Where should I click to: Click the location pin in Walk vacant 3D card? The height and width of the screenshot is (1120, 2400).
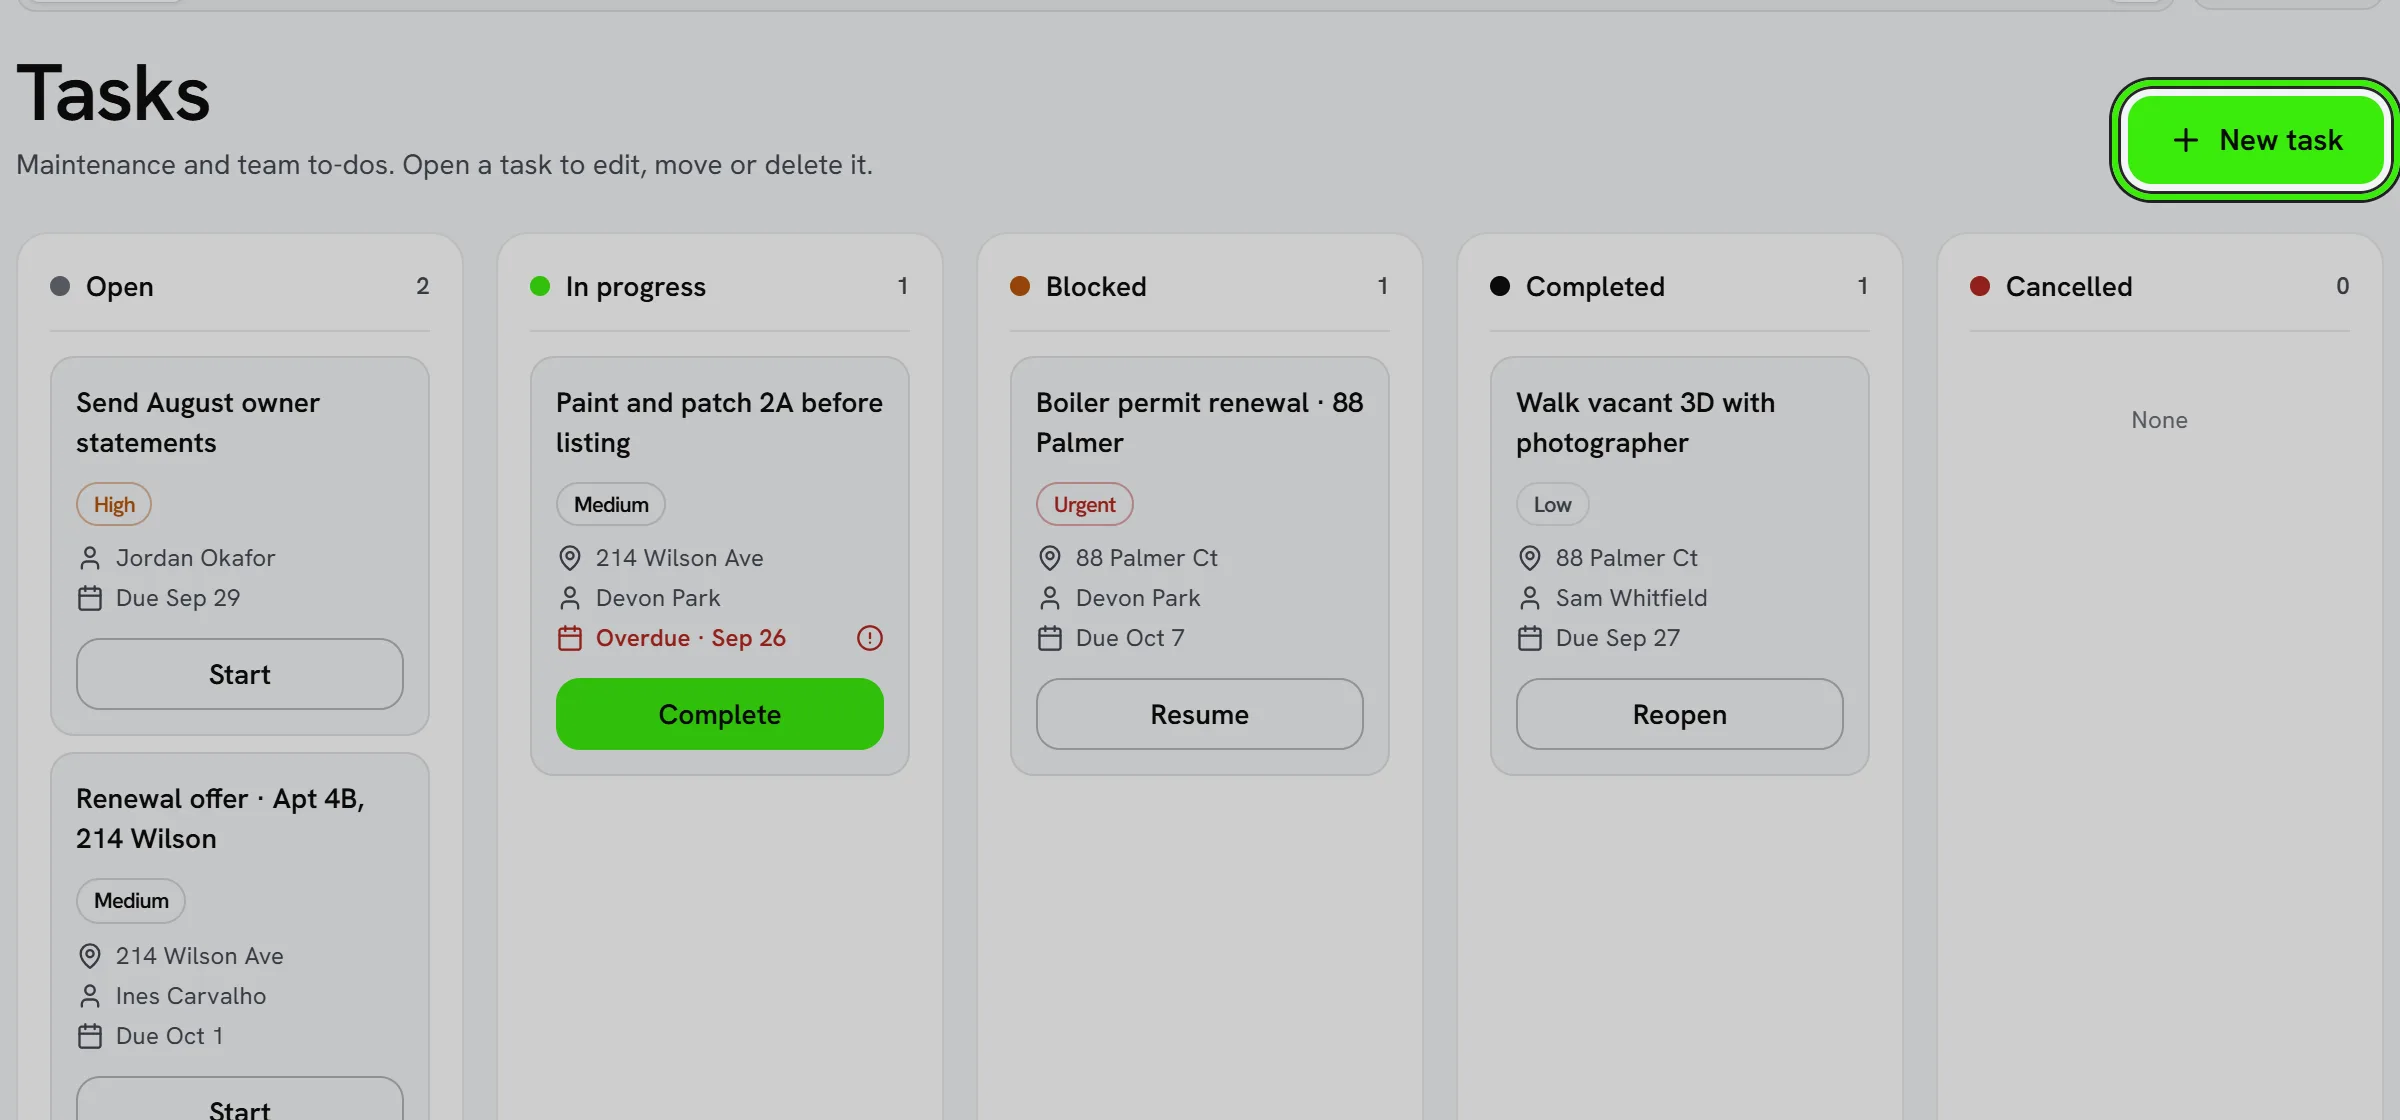1530,558
